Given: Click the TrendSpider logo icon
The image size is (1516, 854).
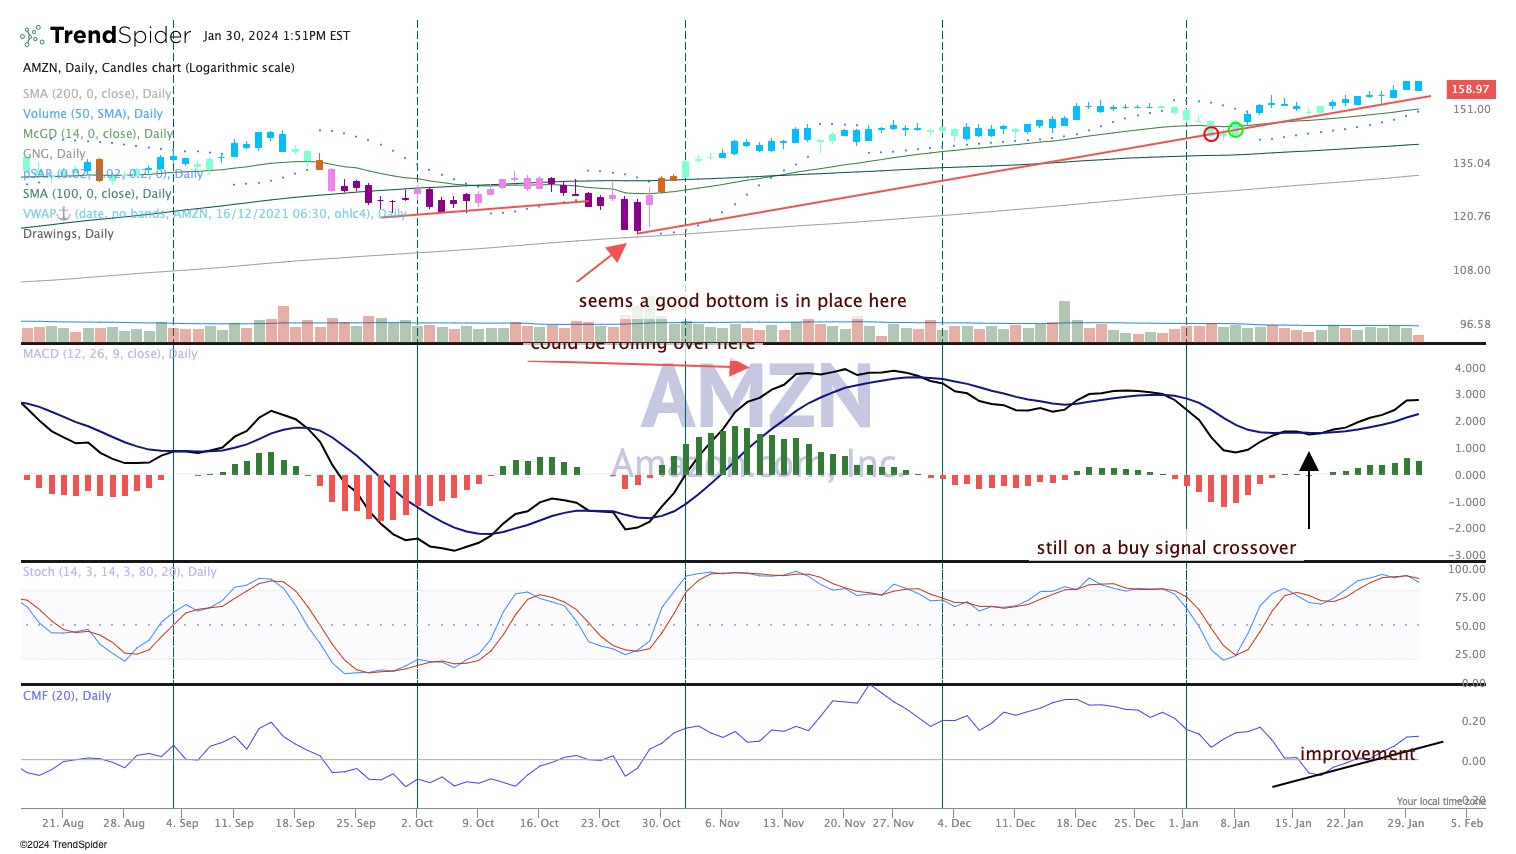Looking at the screenshot, I should click(x=32, y=37).
